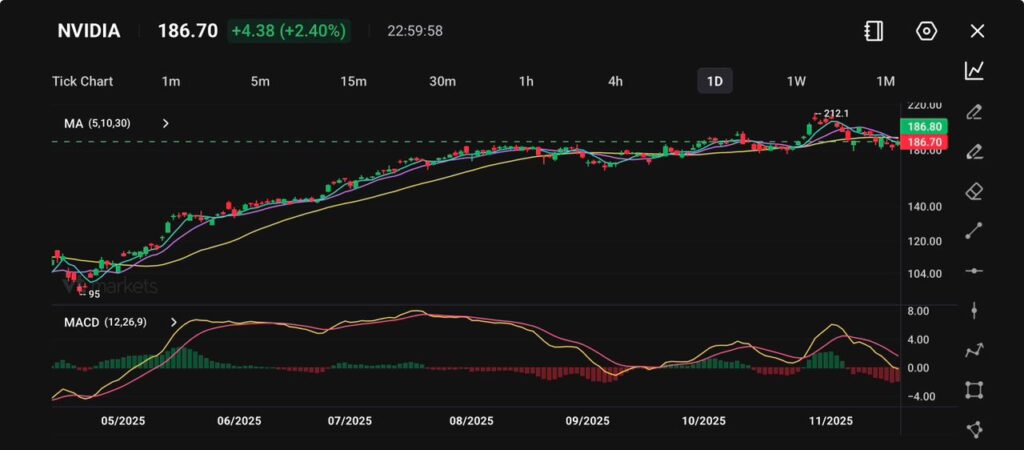Select the 1W timeframe
The image size is (1024, 450).
(x=797, y=81)
